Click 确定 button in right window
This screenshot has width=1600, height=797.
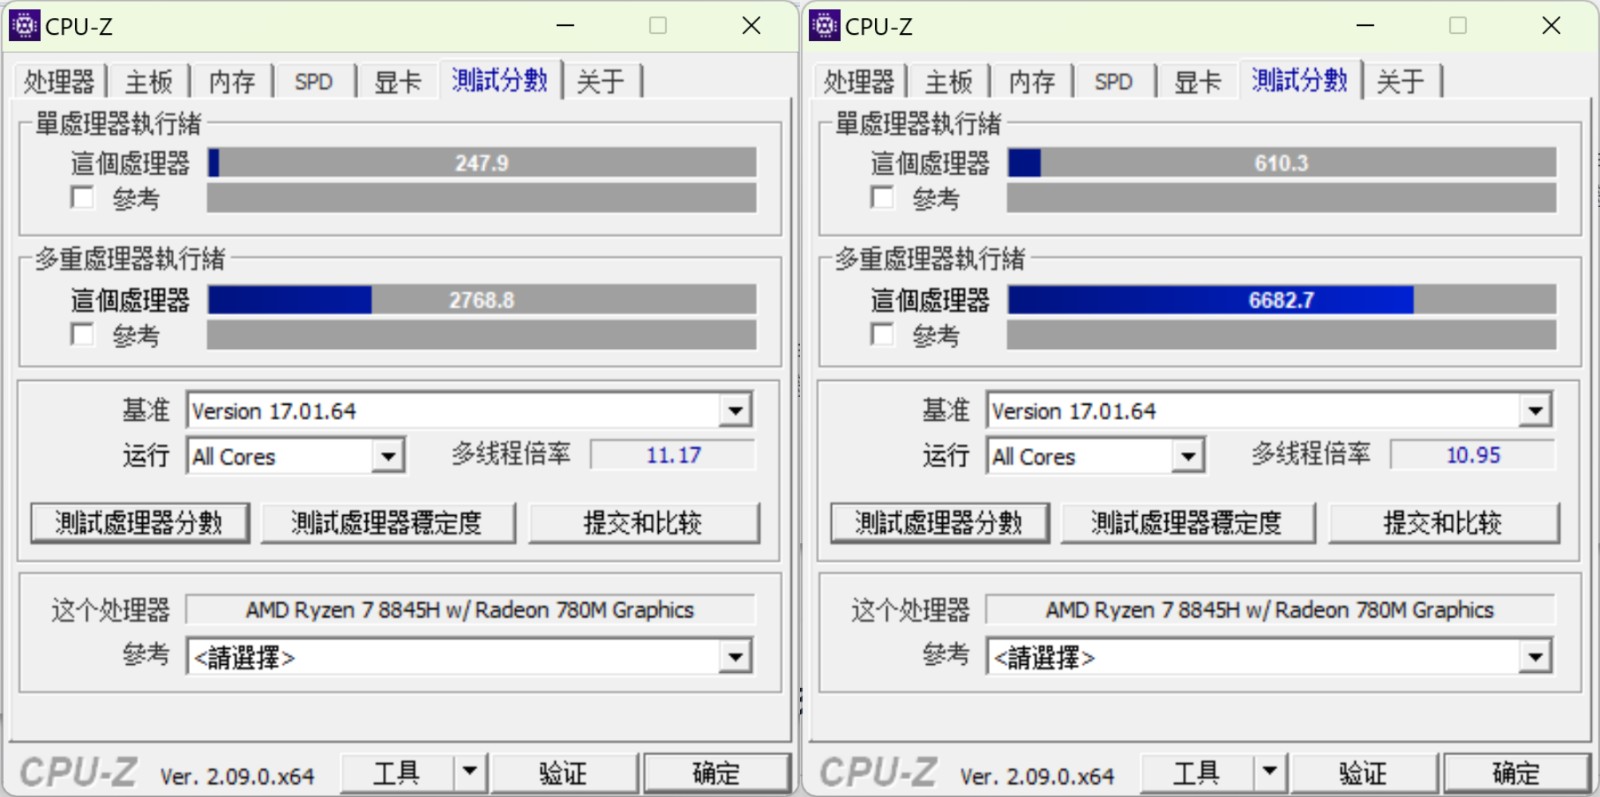point(1516,772)
